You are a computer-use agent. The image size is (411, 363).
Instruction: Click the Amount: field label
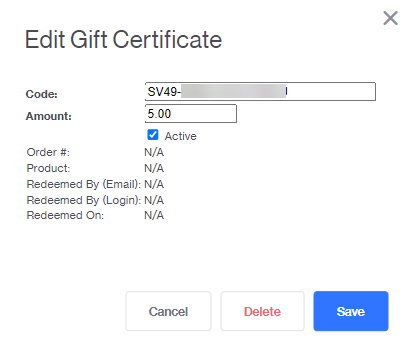pyautogui.click(x=49, y=116)
